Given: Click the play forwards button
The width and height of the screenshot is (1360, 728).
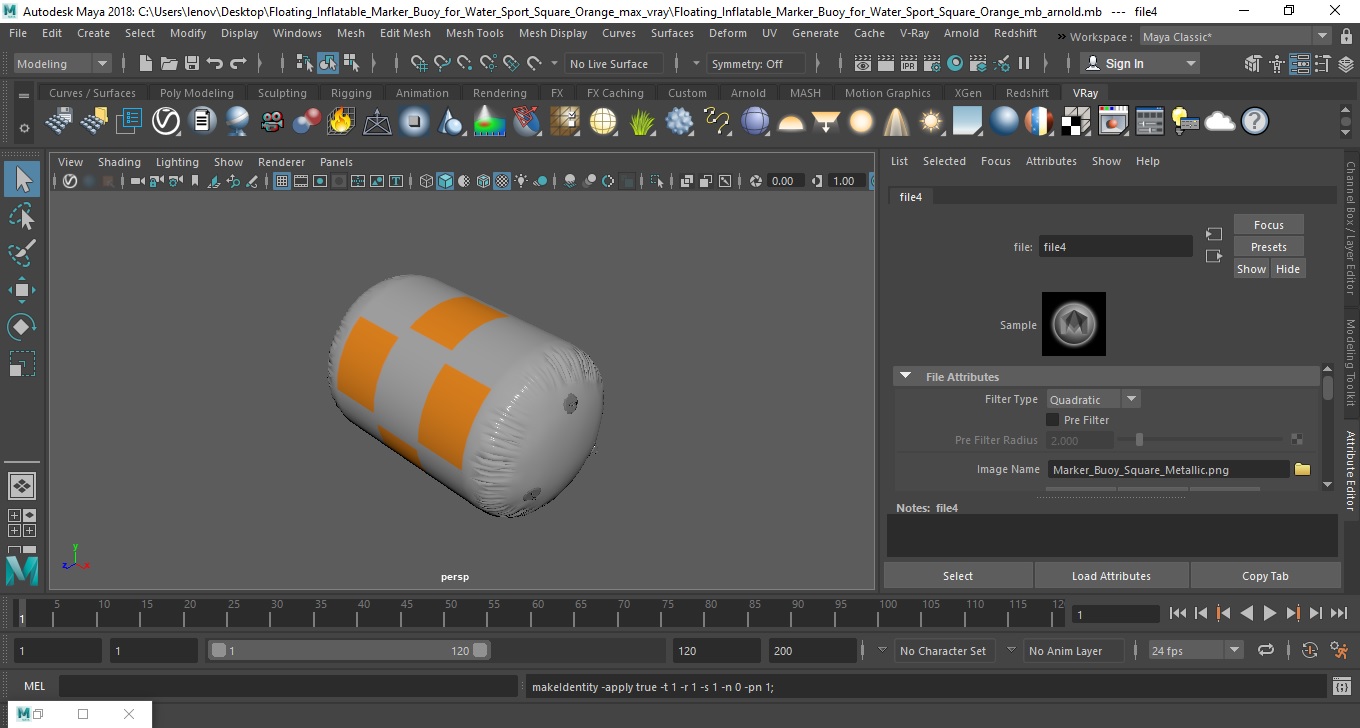Looking at the screenshot, I should click(1270, 613).
